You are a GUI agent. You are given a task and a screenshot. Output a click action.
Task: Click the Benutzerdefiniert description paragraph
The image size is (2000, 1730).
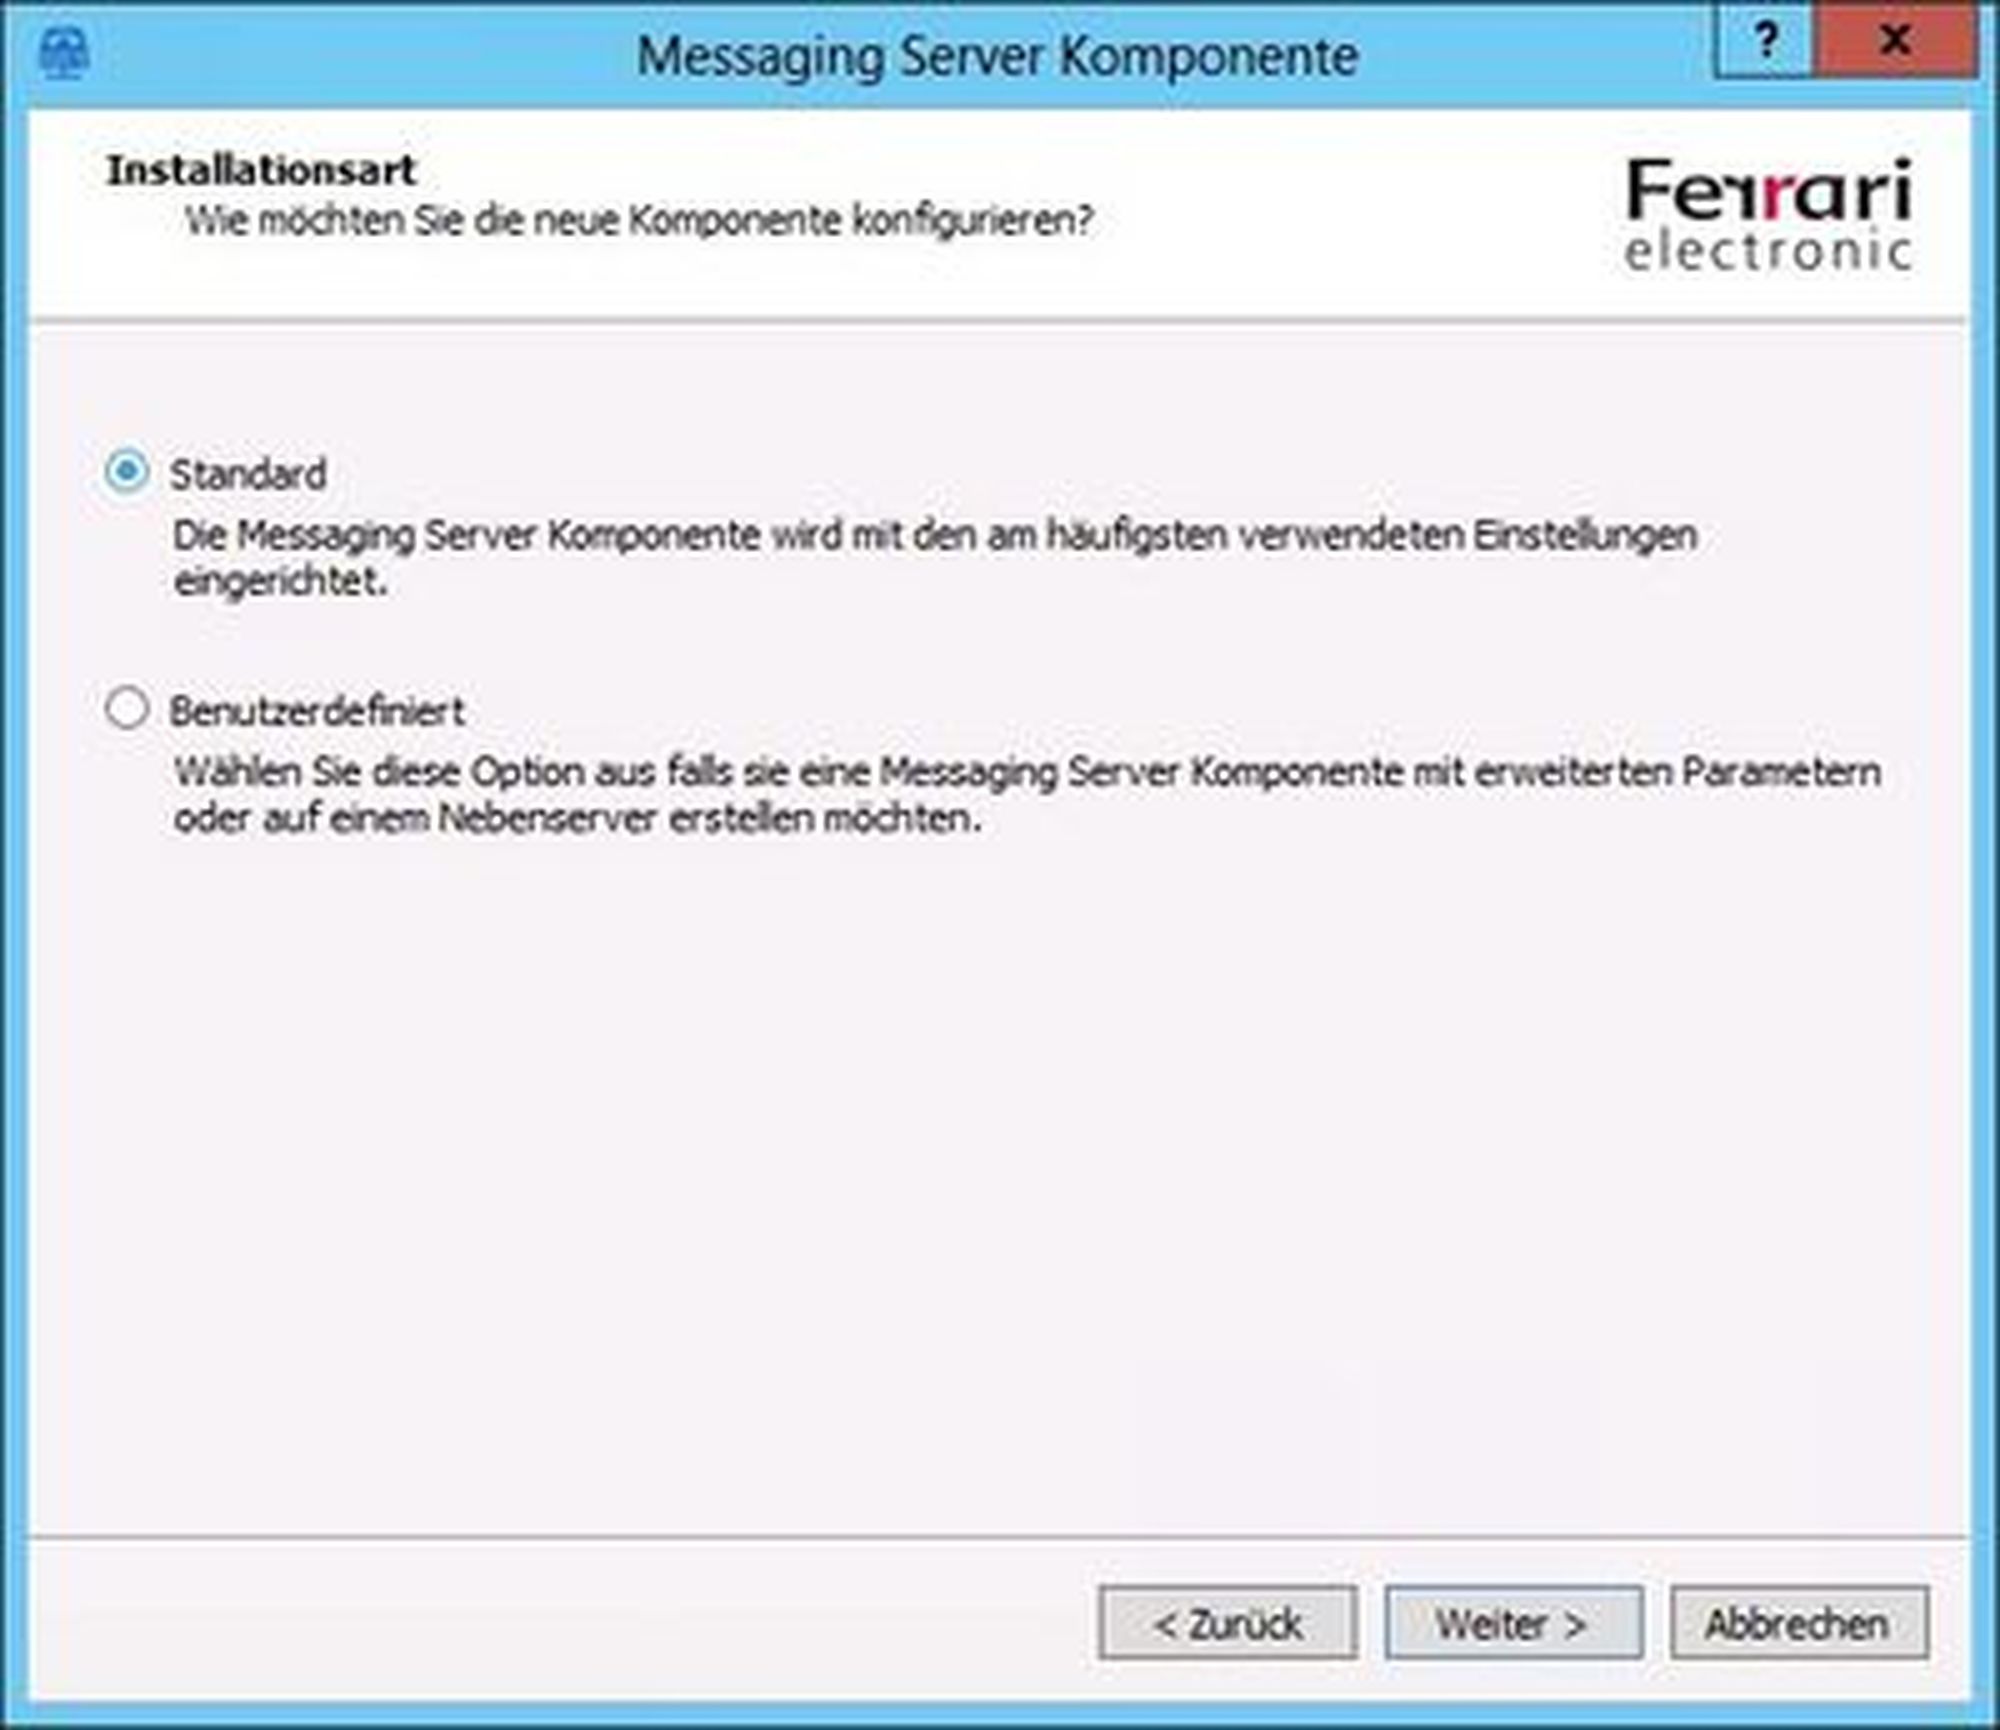1026,772
